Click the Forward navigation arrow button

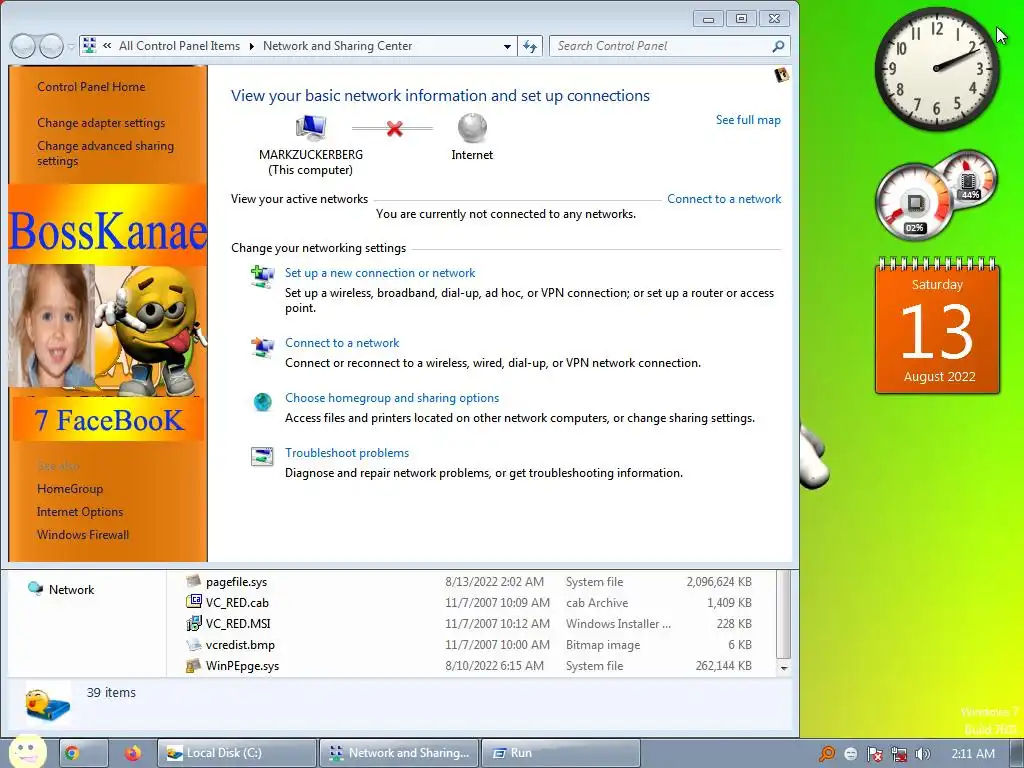(x=51, y=46)
